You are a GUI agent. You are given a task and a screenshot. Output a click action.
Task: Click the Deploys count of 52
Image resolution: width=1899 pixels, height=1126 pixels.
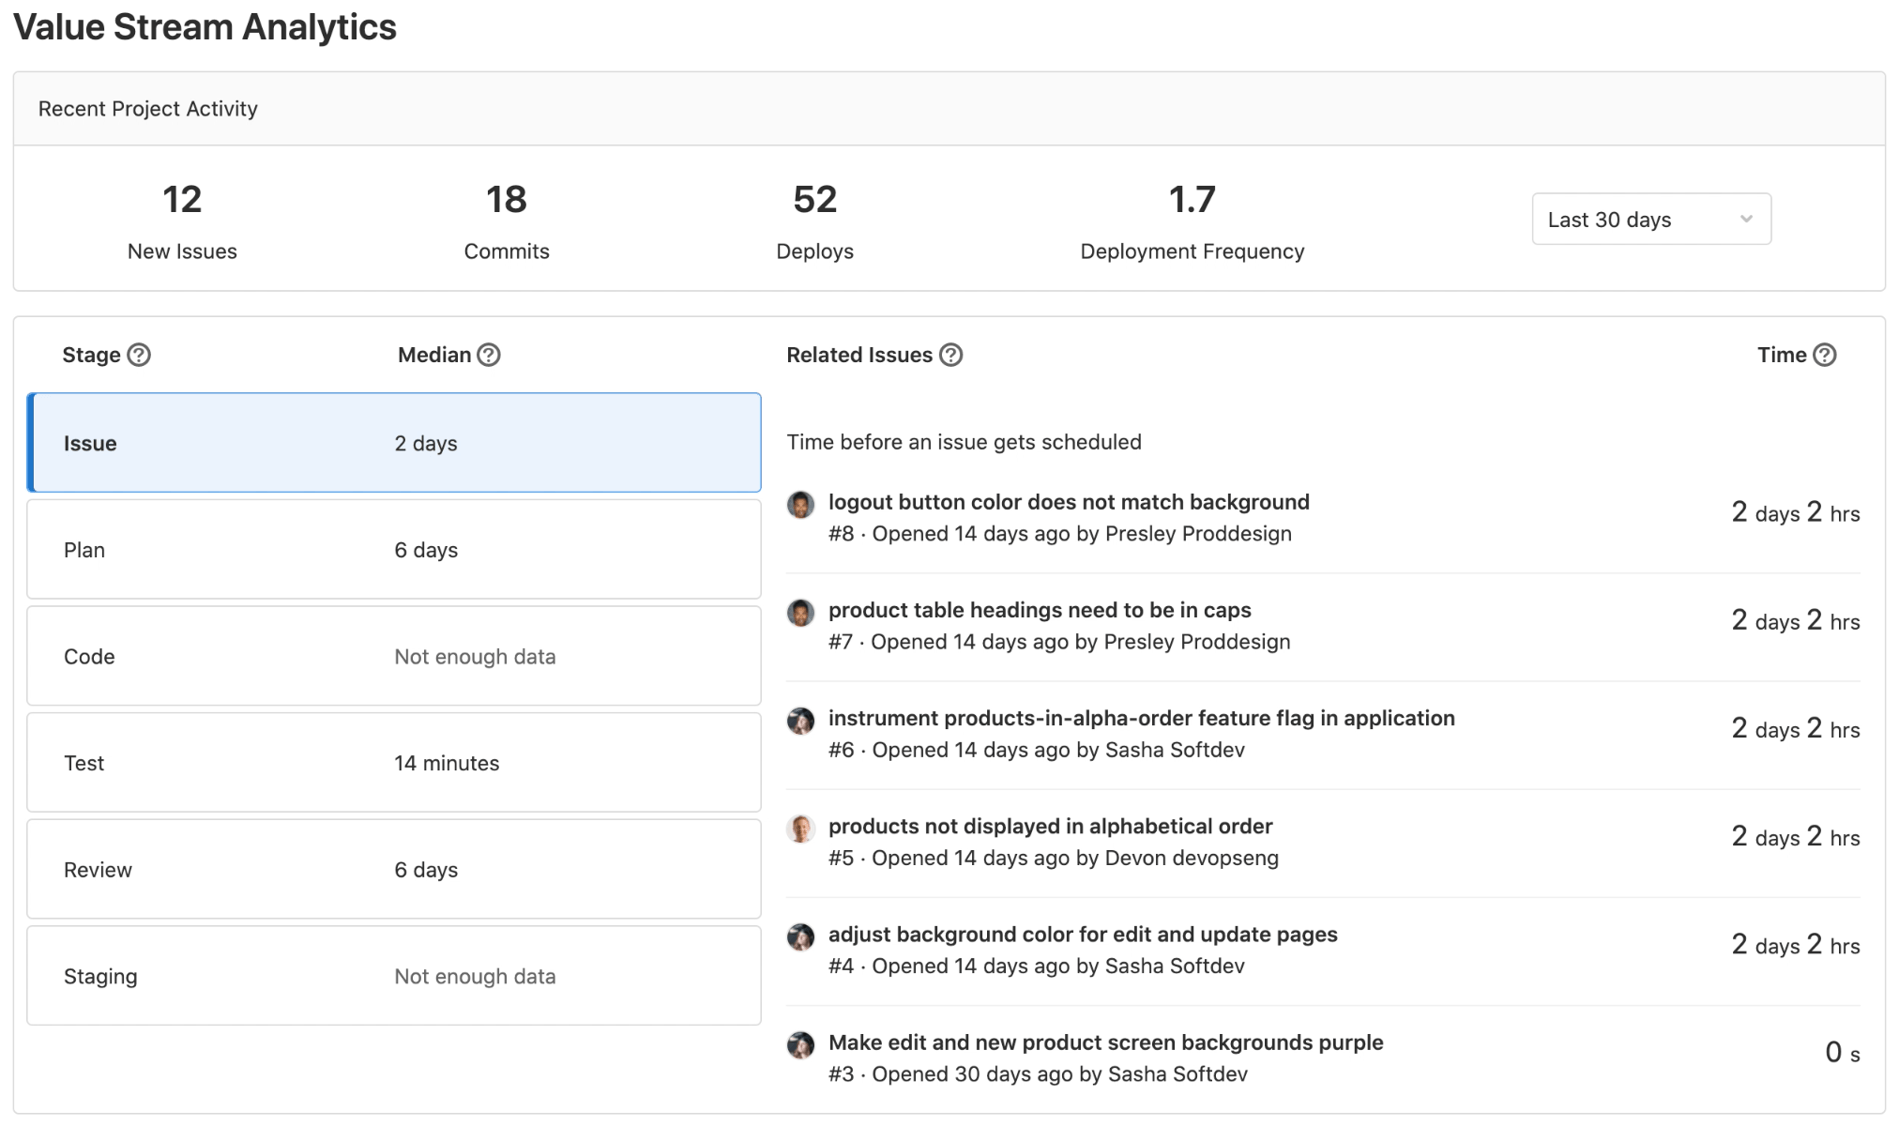tap(815, 199)
